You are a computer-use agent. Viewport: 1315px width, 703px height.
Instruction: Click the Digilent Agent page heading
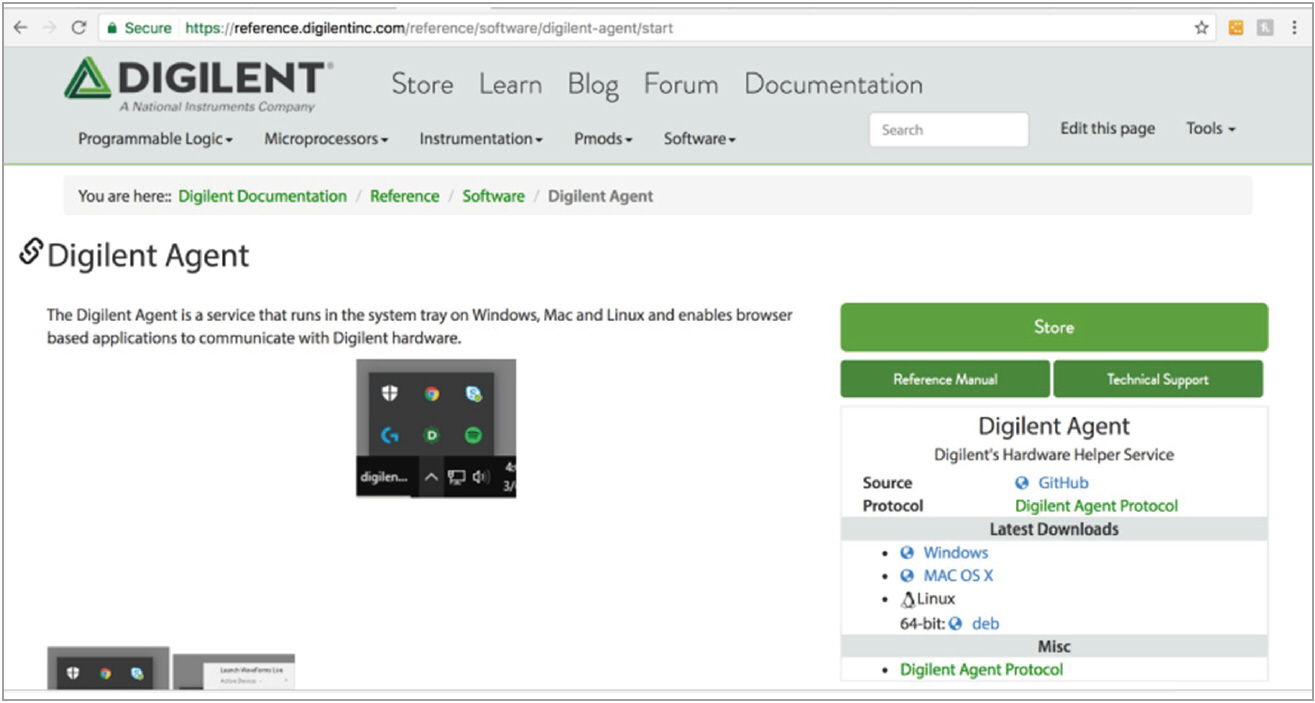tap(148, 256)
